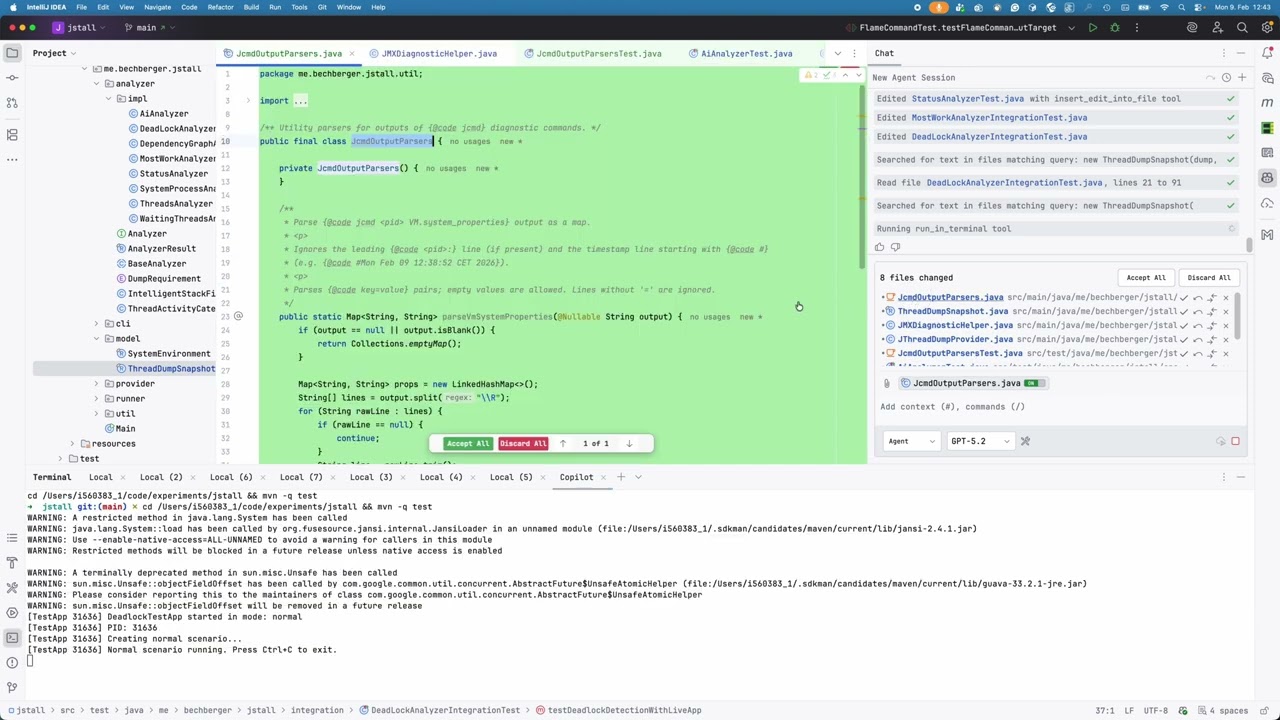The image size is (1280, 720).
Task: Accept changes for ThreadDumpSnapshot.java checkmark
Action: (x=1184, y=311)
